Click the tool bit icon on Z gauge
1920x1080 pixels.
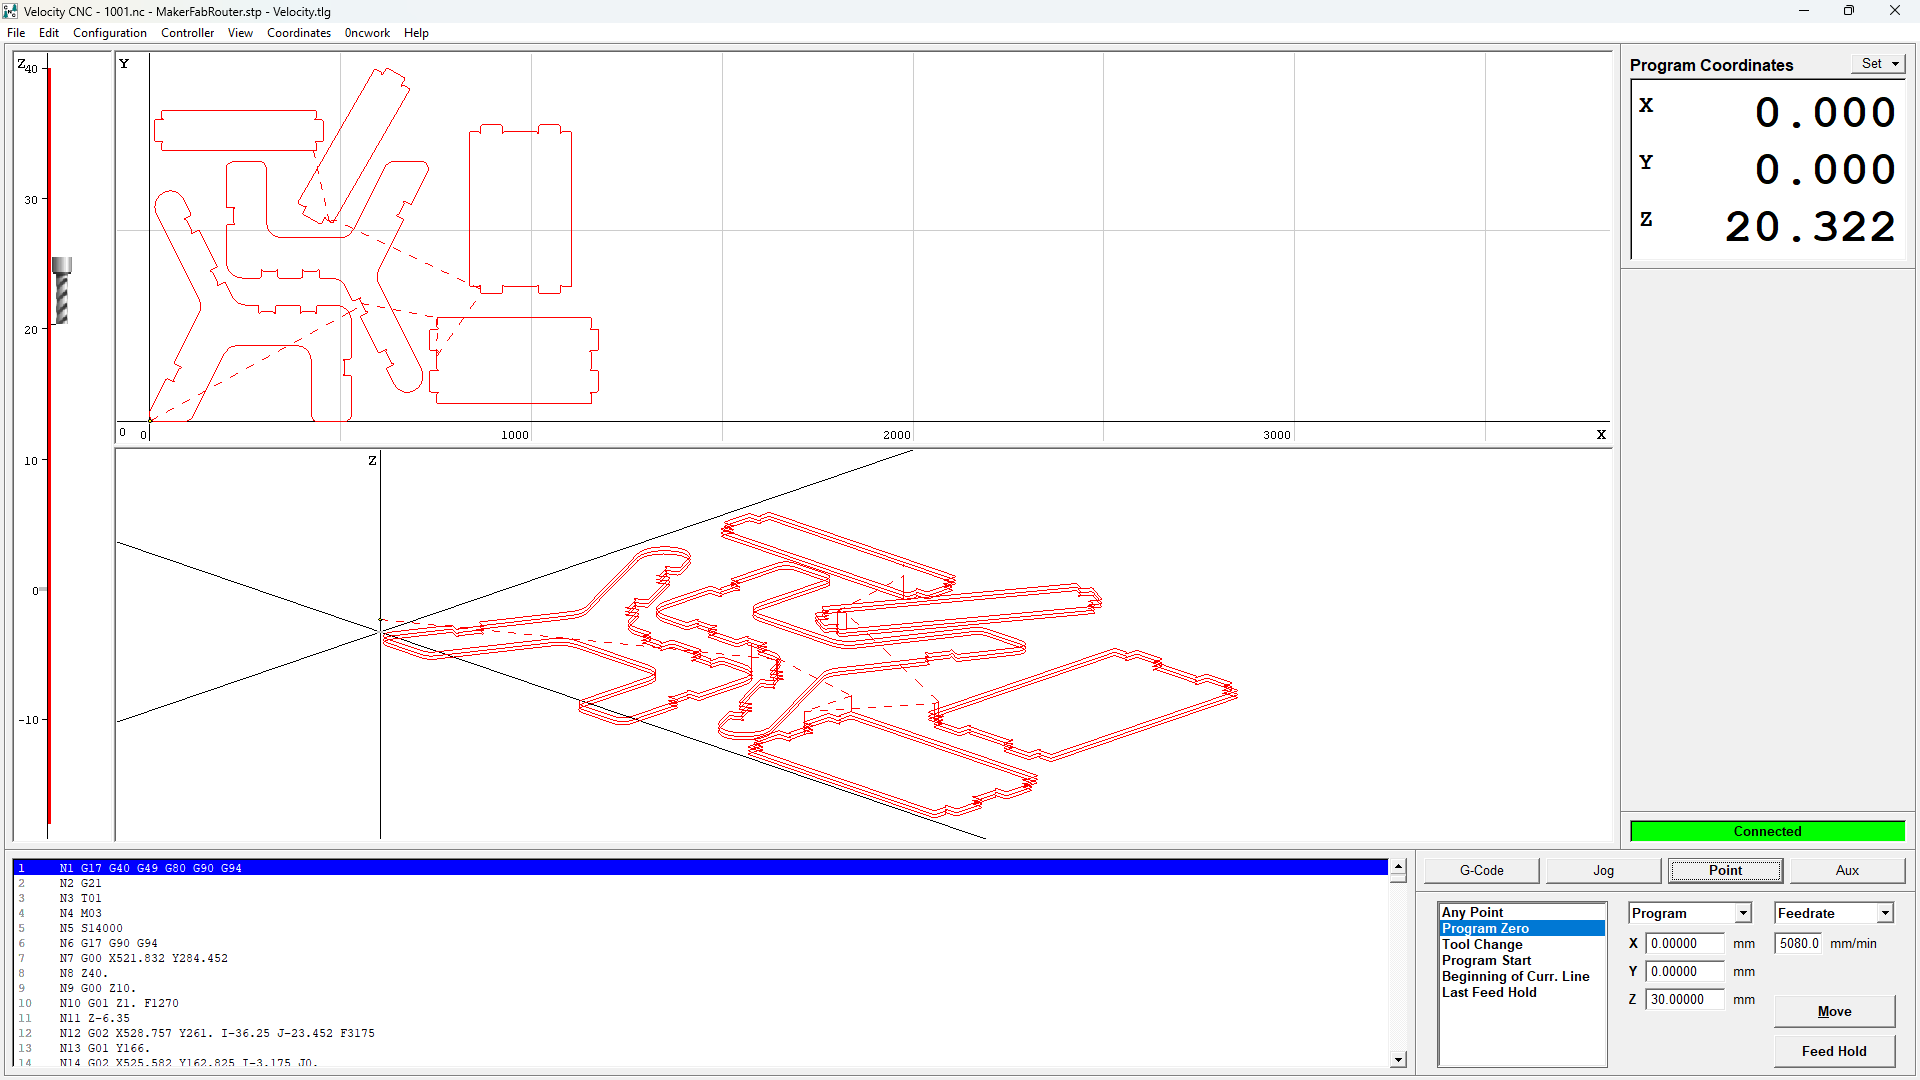(x=62, y=291)
